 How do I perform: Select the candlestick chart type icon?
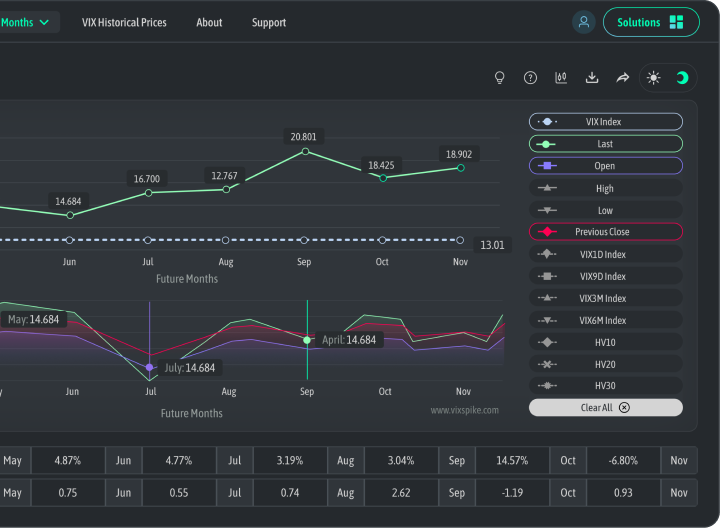[561, 78]
